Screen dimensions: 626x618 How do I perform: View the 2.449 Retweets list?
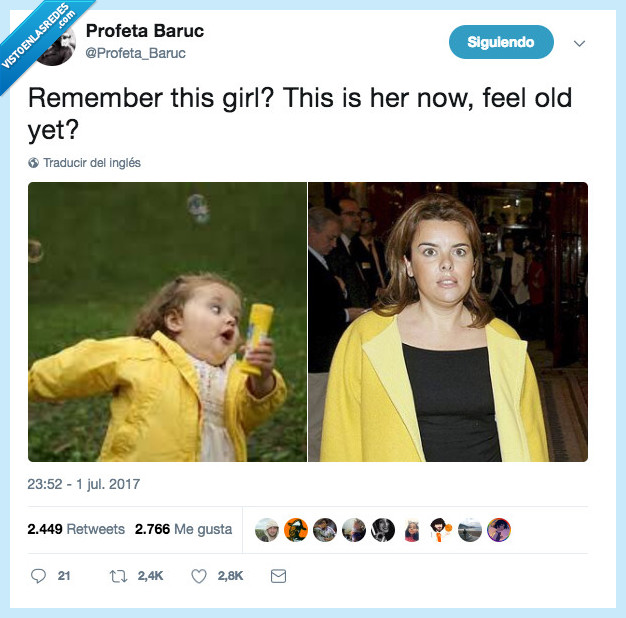click(x=76, y=529)
